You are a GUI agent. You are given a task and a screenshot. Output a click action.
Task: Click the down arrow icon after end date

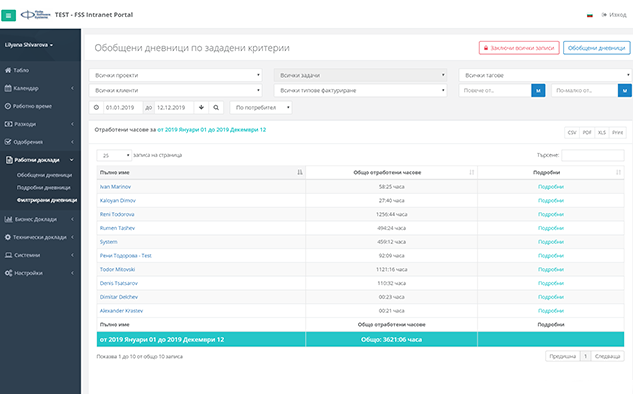201,107
